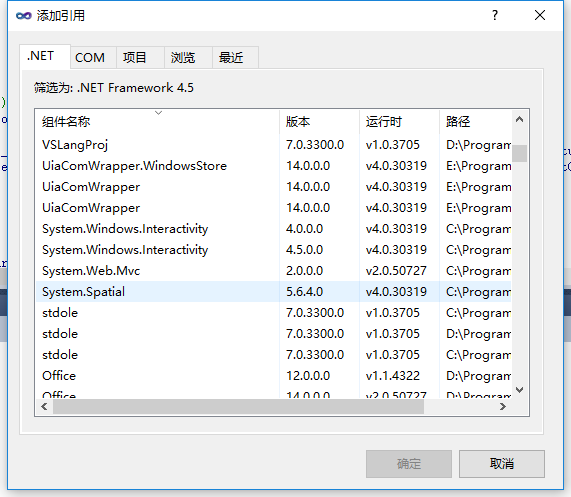The width and height of the screenshot is (571, 497).
Task: Sort by the 运行时 column header
Action: (399, 122)
